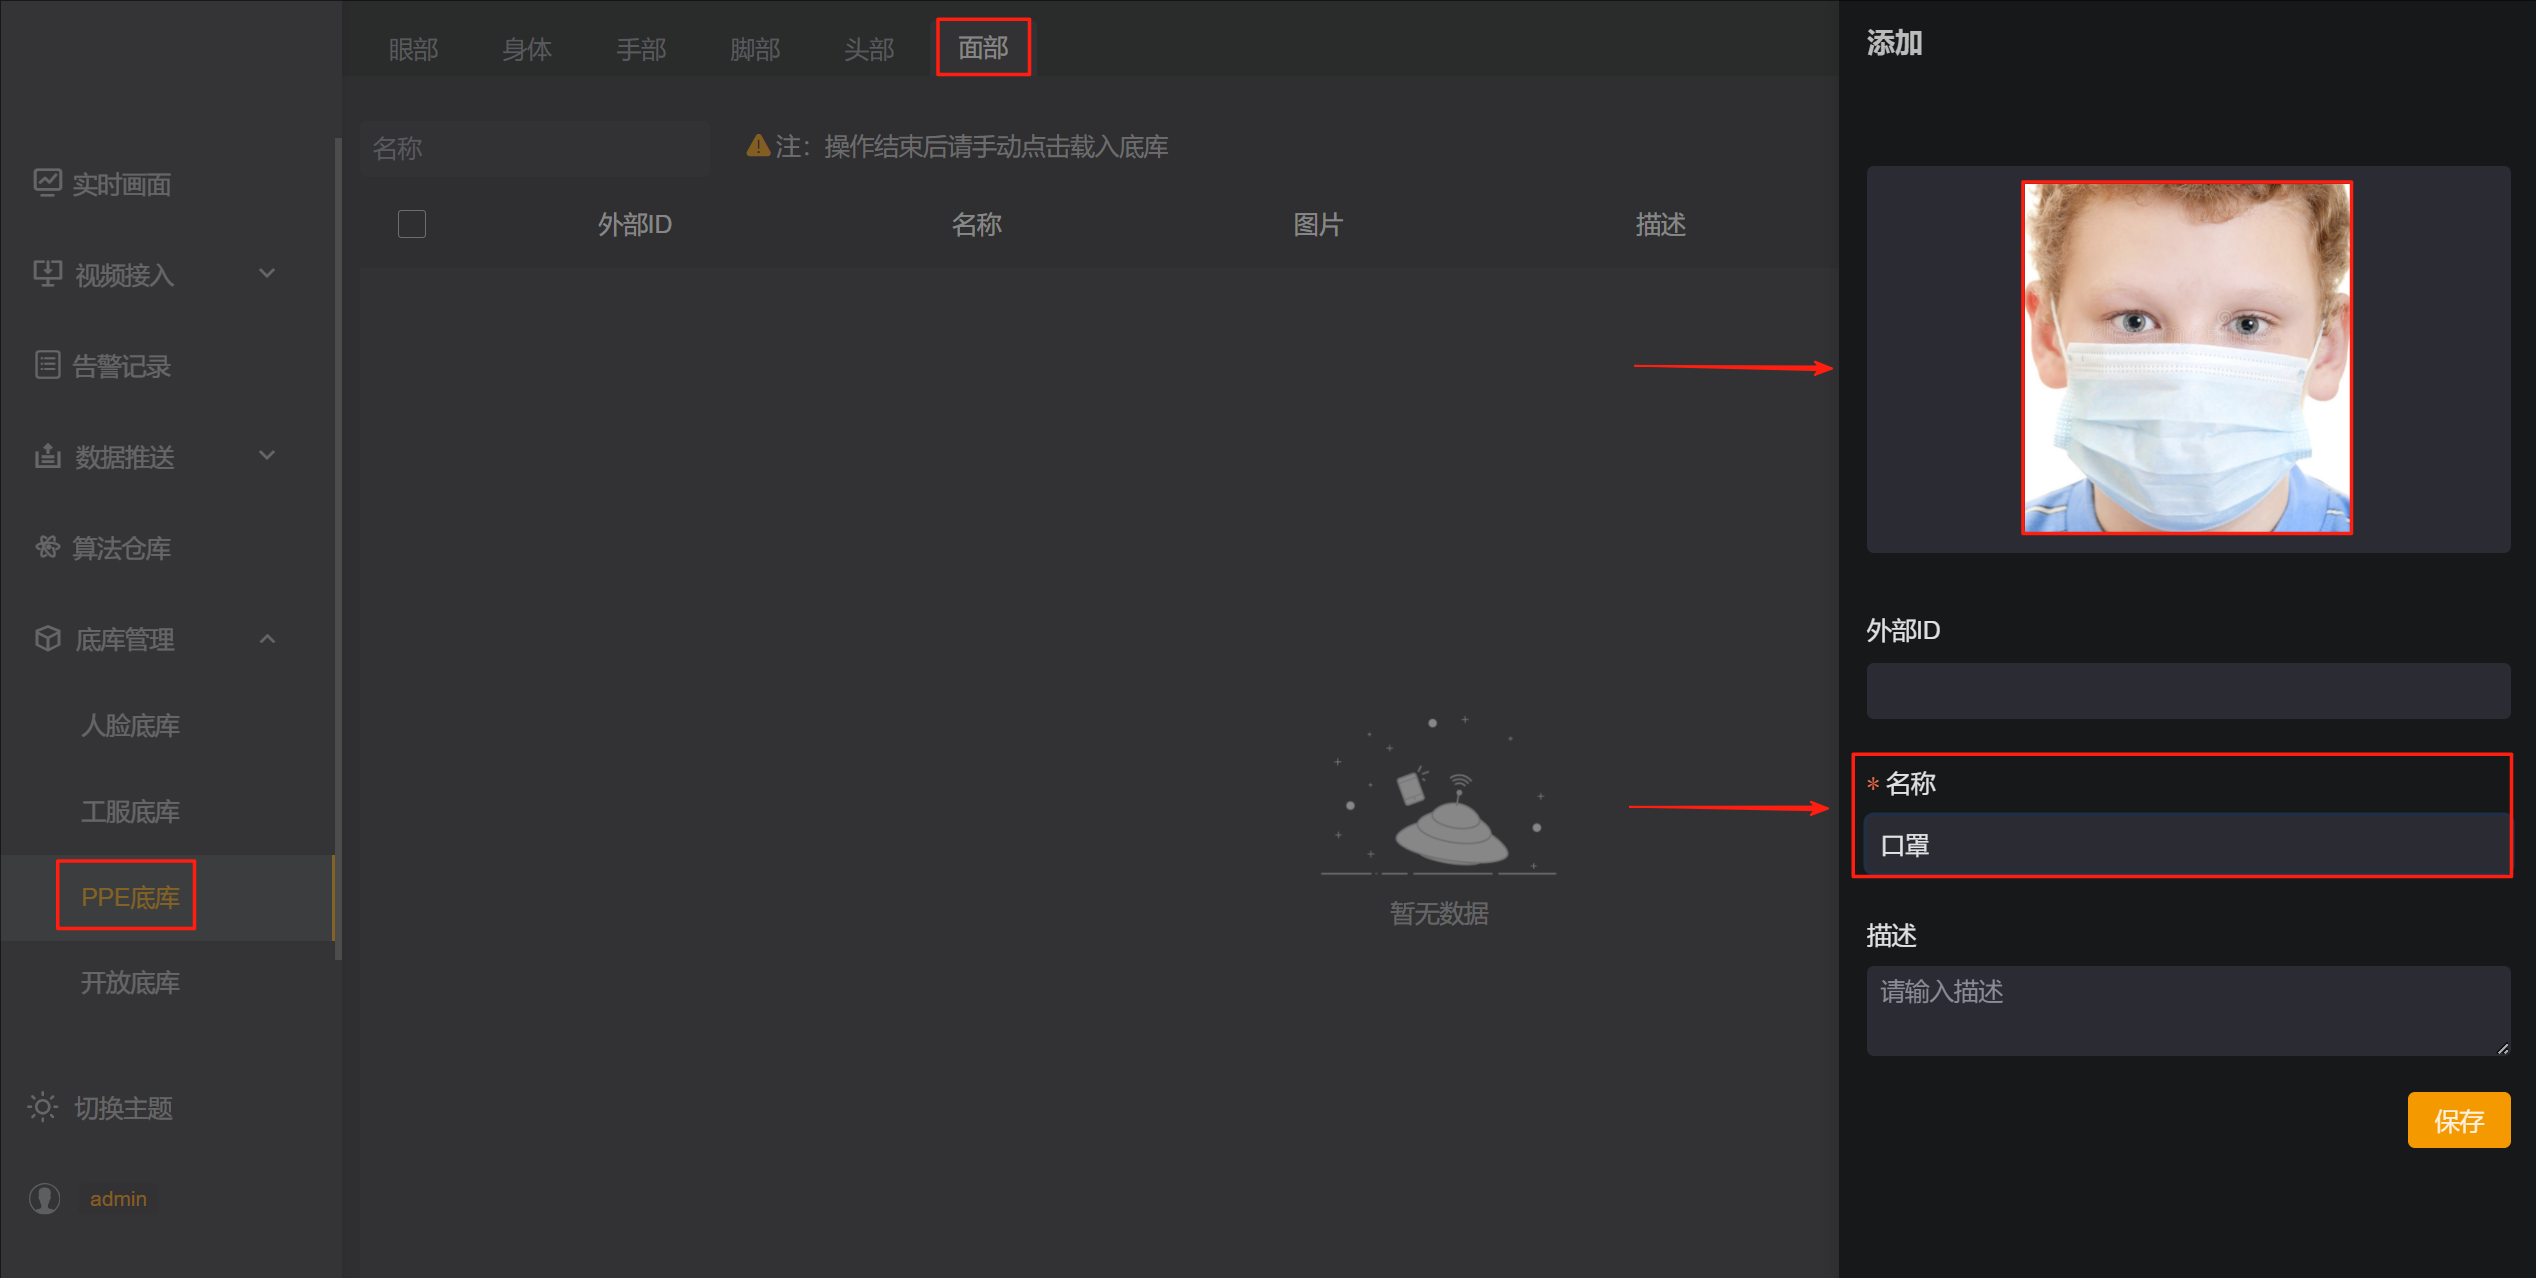Viewport: 2536px width, 1278px height.
Task: Click the admin user avatar icon
Action: (x=45, y=1198)
